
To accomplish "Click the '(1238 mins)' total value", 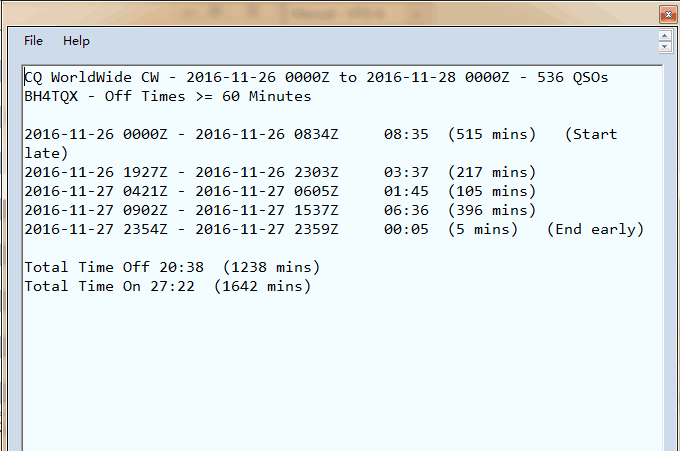I will (271, 268).
